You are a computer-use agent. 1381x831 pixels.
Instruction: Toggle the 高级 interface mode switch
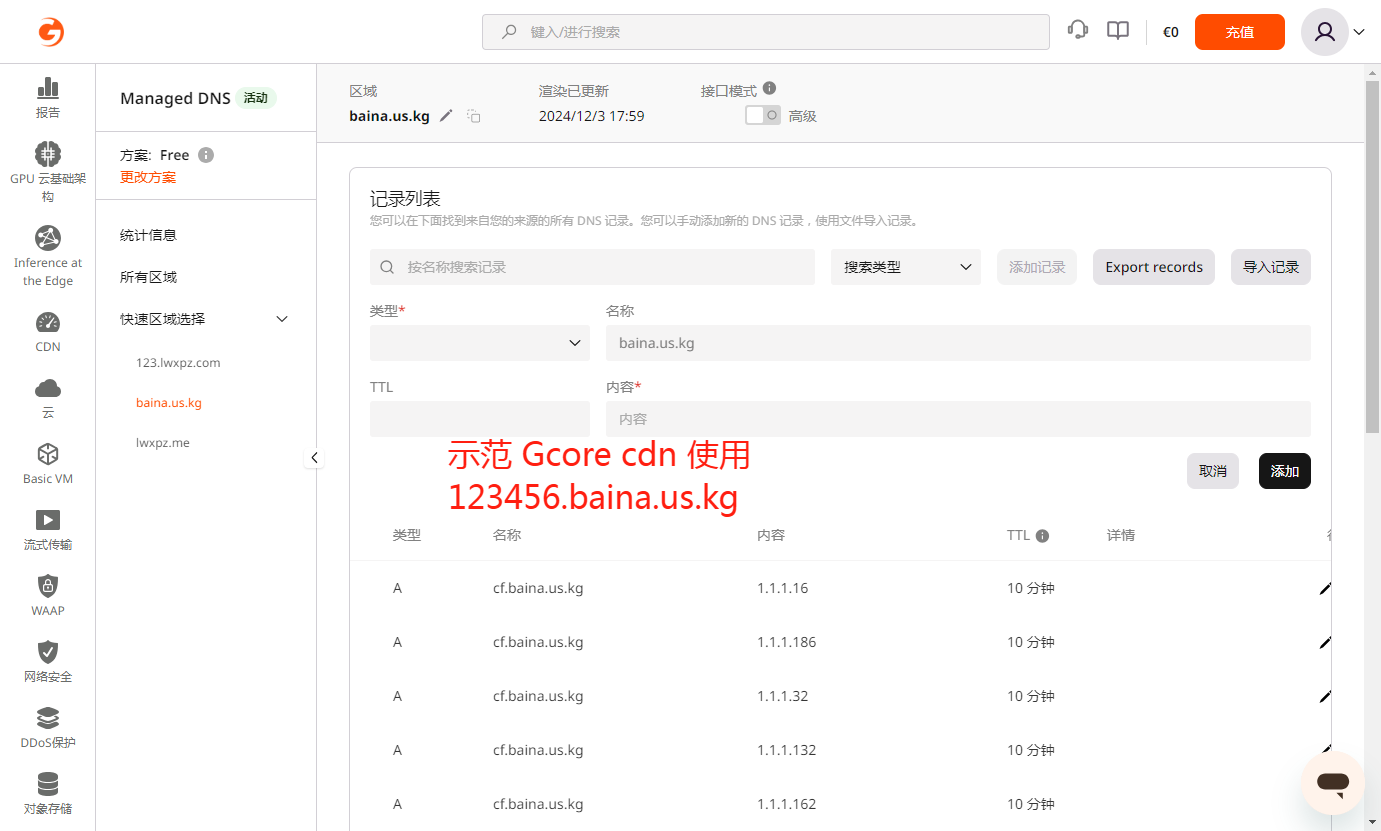[x=763, y=115]
